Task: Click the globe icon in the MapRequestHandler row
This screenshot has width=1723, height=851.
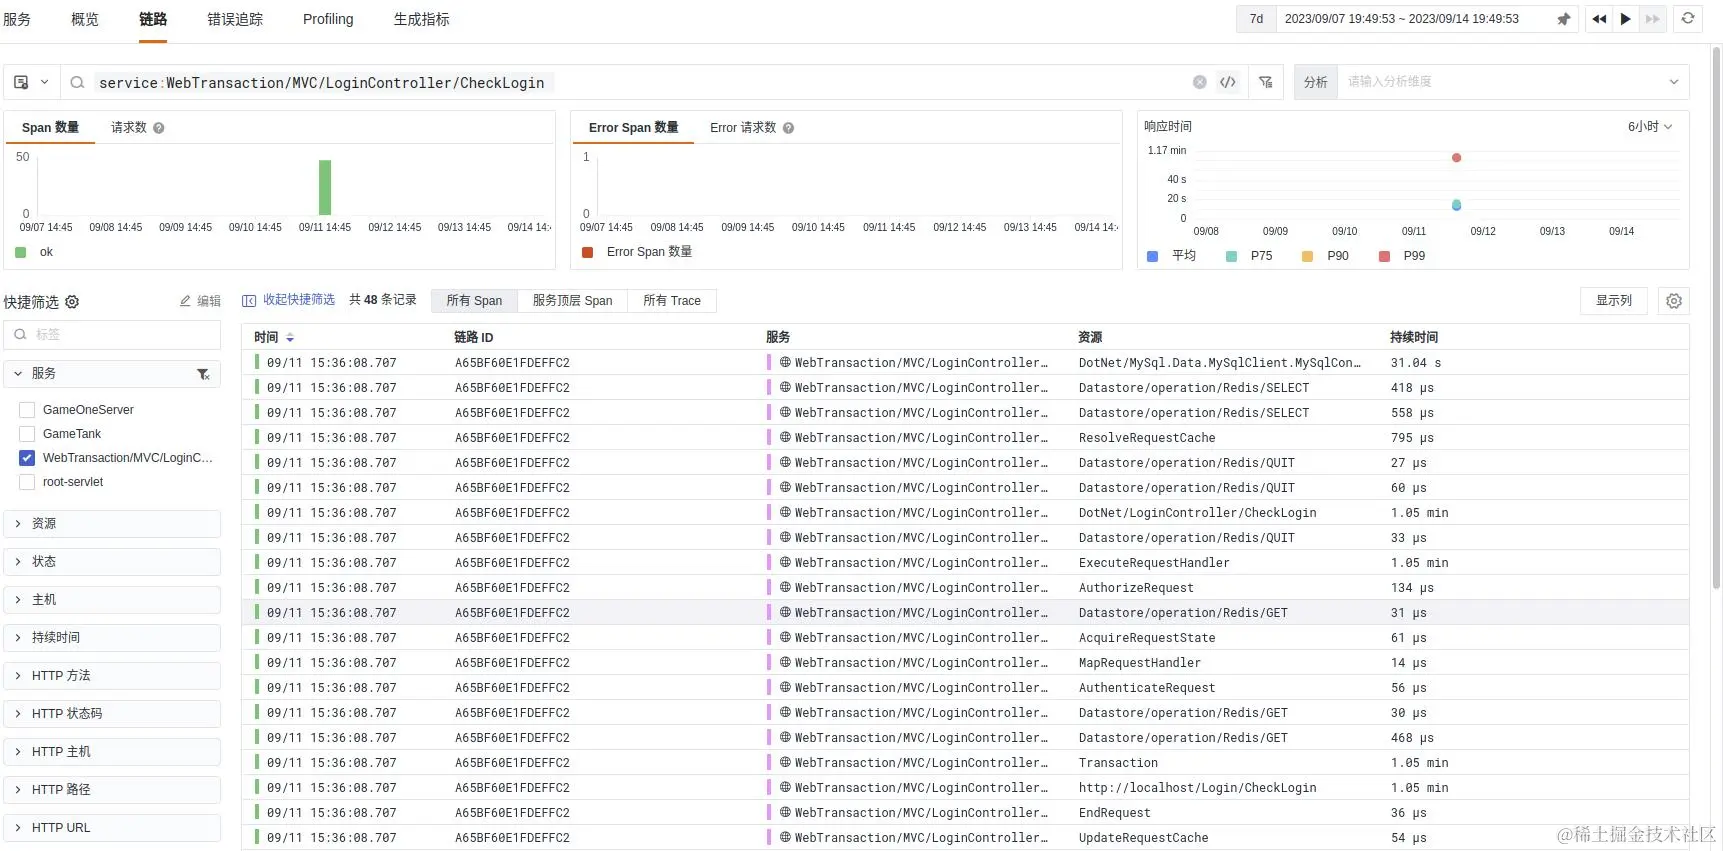Action: [x=786, y=663]
